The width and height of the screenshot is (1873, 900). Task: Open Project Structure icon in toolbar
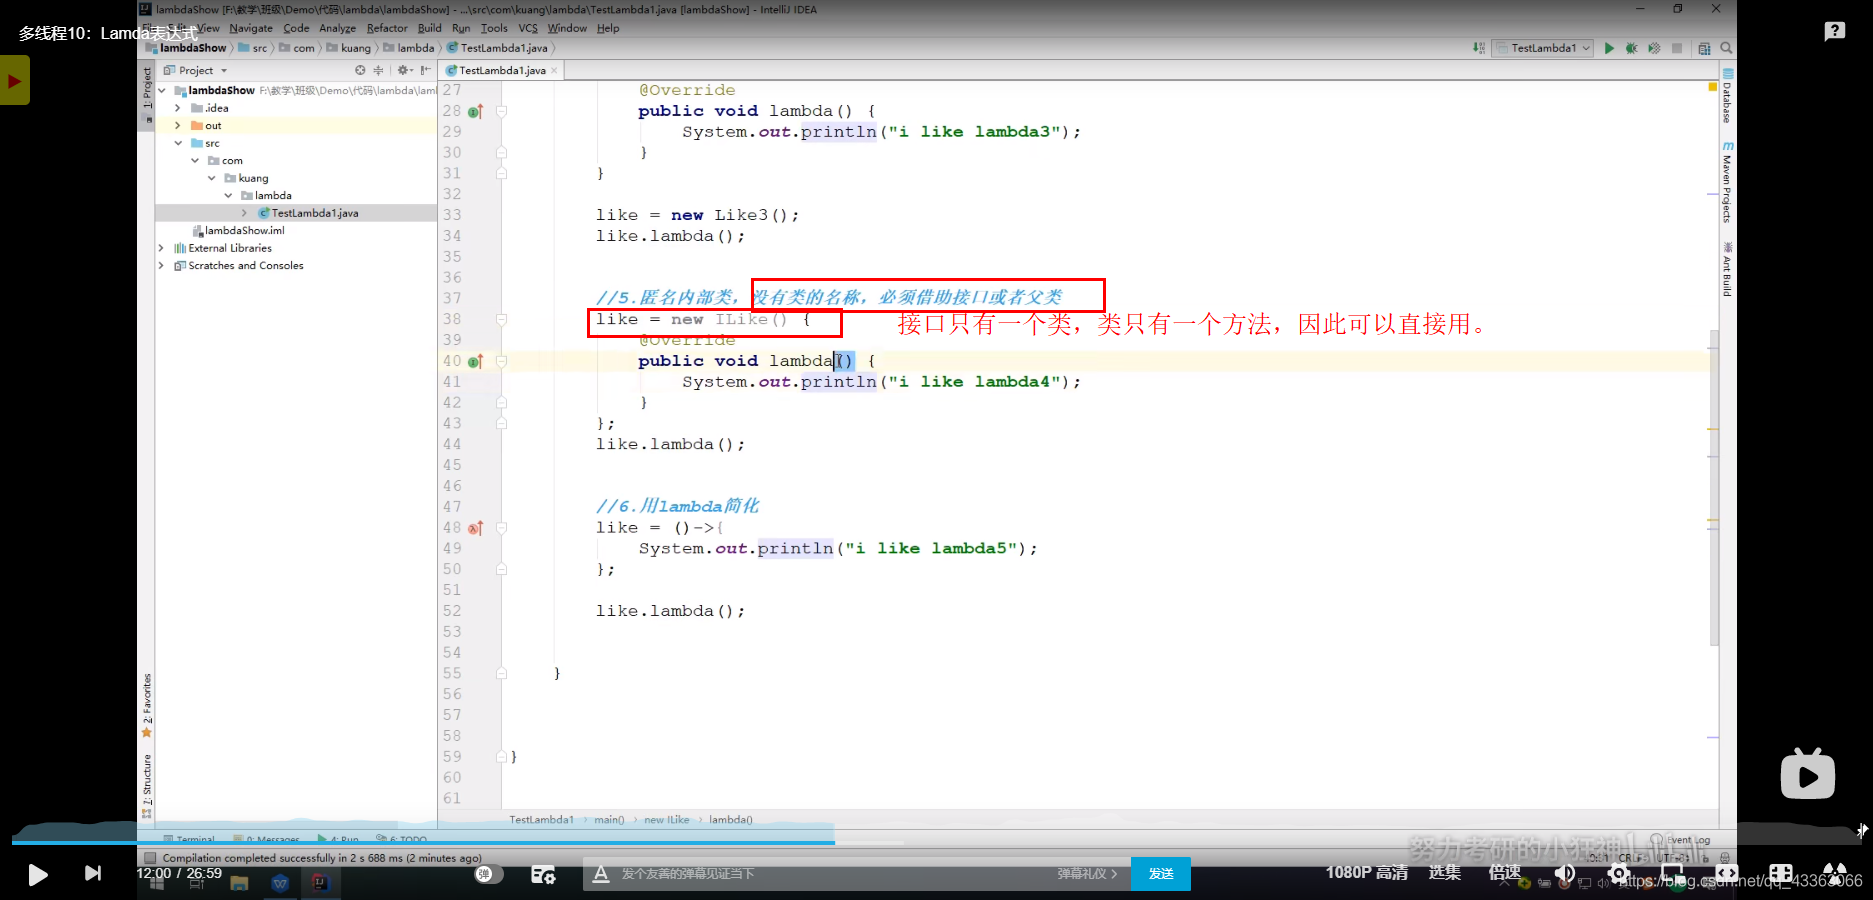coord(1704,48)
